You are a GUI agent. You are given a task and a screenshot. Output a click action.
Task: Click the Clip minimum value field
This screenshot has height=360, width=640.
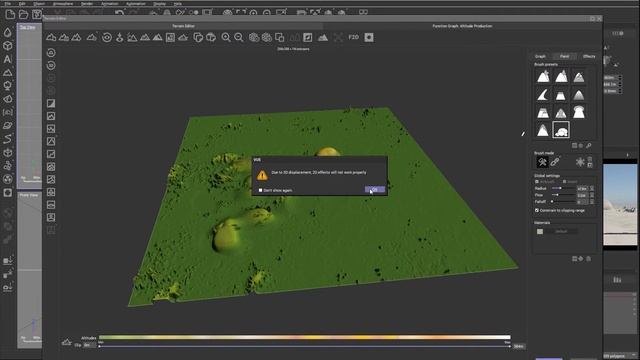(89, 345)
